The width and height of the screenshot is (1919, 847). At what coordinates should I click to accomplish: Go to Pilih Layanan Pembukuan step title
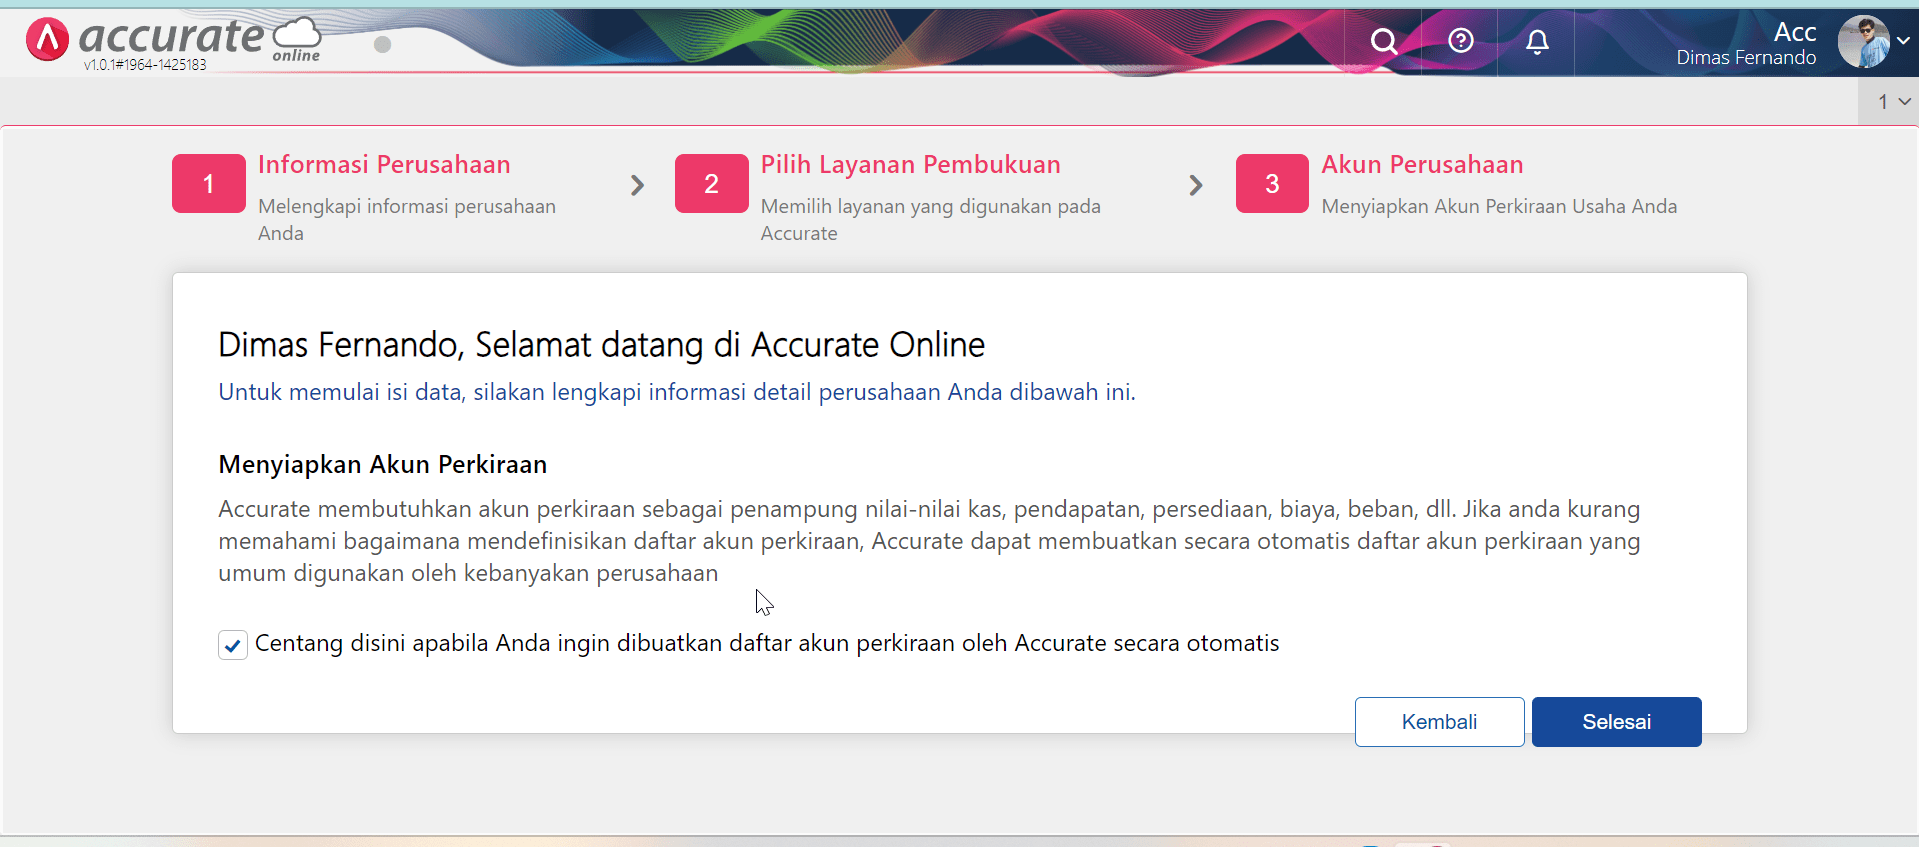(x=910, y=165)
